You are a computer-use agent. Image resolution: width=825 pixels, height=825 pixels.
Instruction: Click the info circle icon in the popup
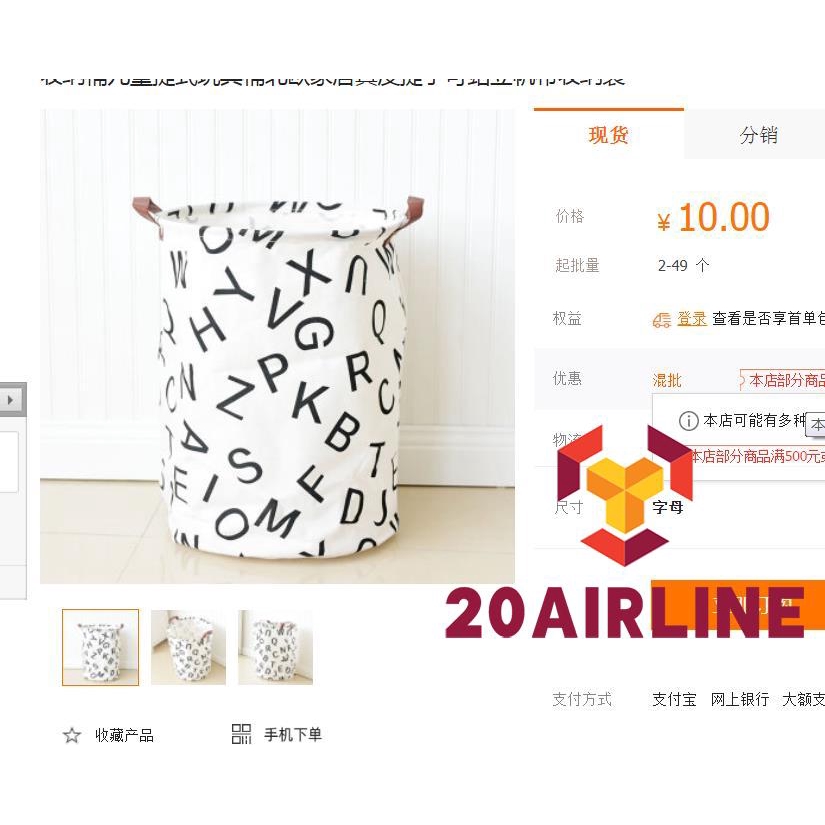pos(688,421)
